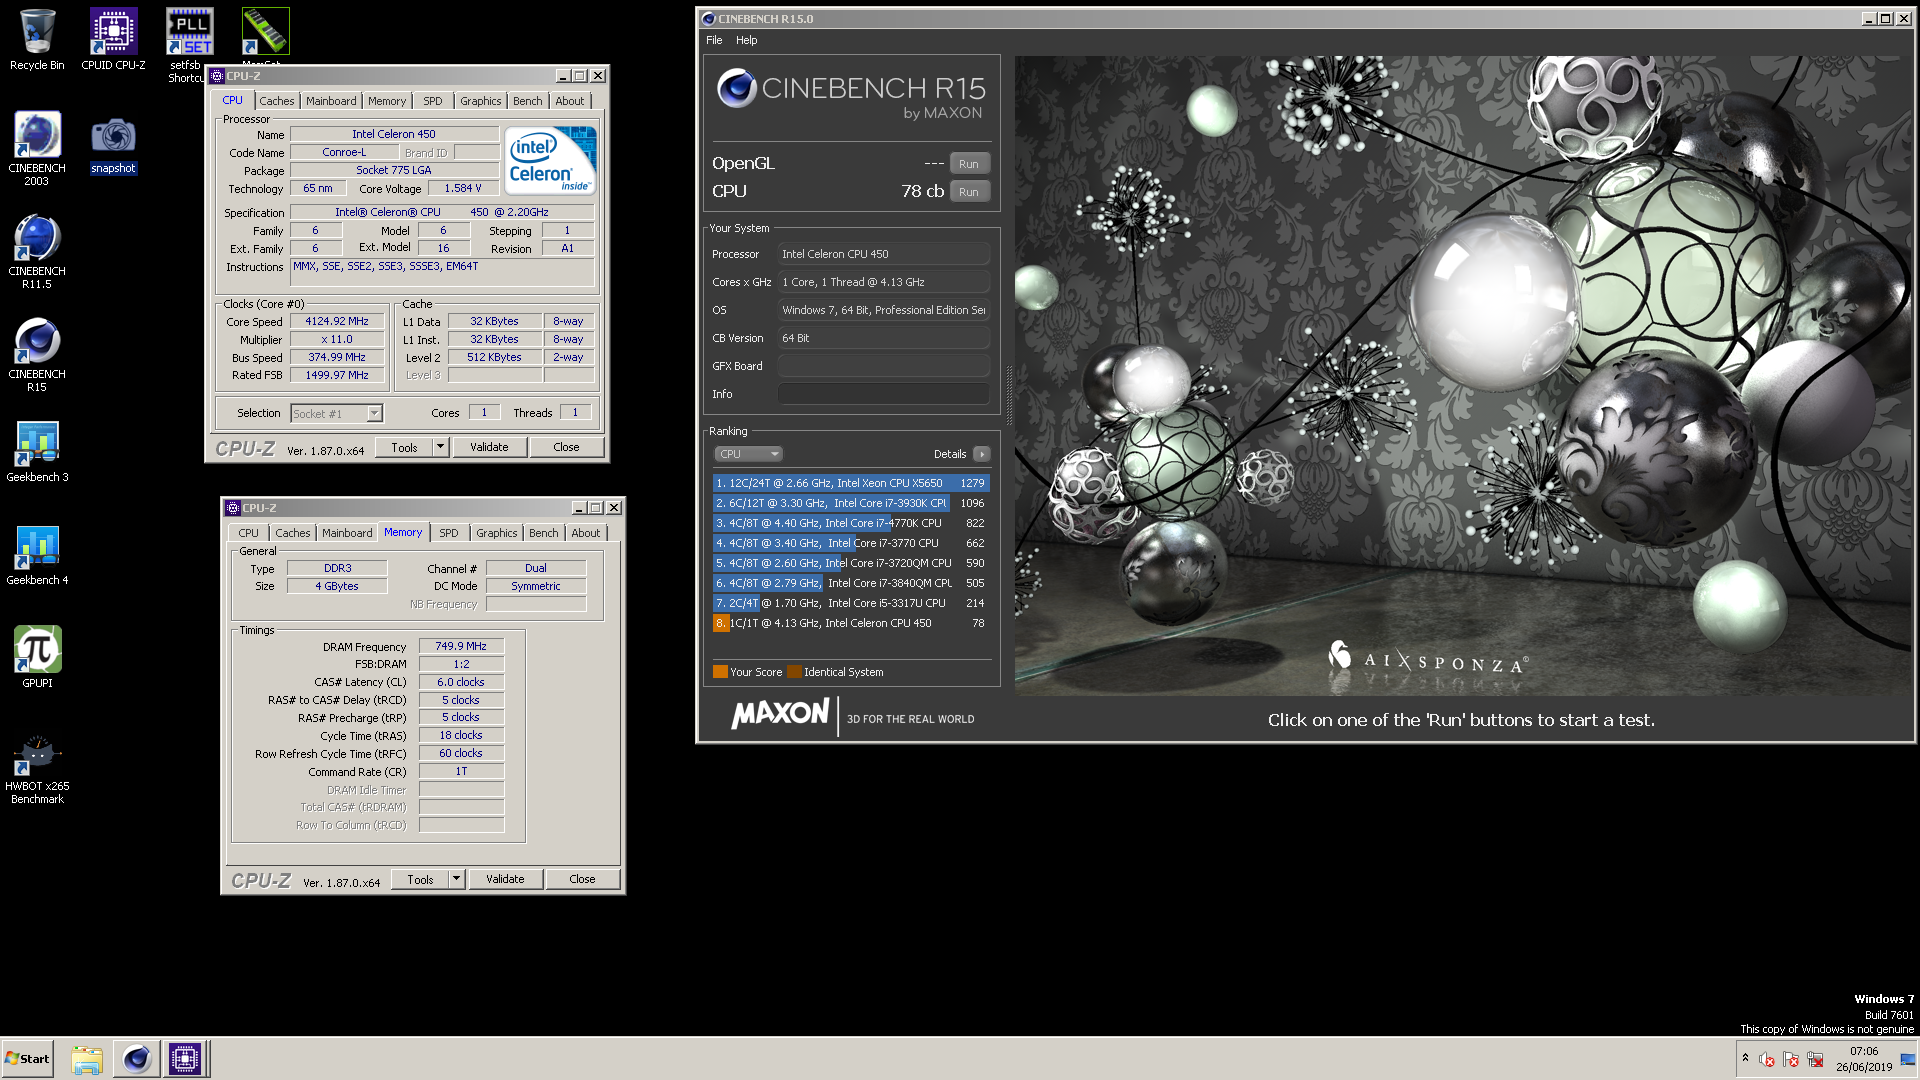This screenshot has height=1080, width=1920.
Task: Open SPD tab in upper CPU-Z window
Action: 432,101
